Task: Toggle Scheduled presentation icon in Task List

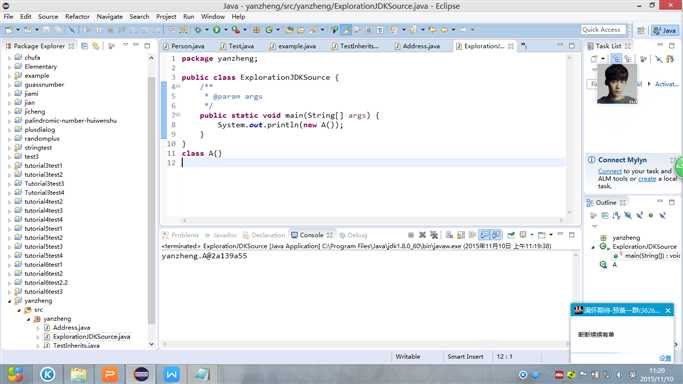Action: 627,59
